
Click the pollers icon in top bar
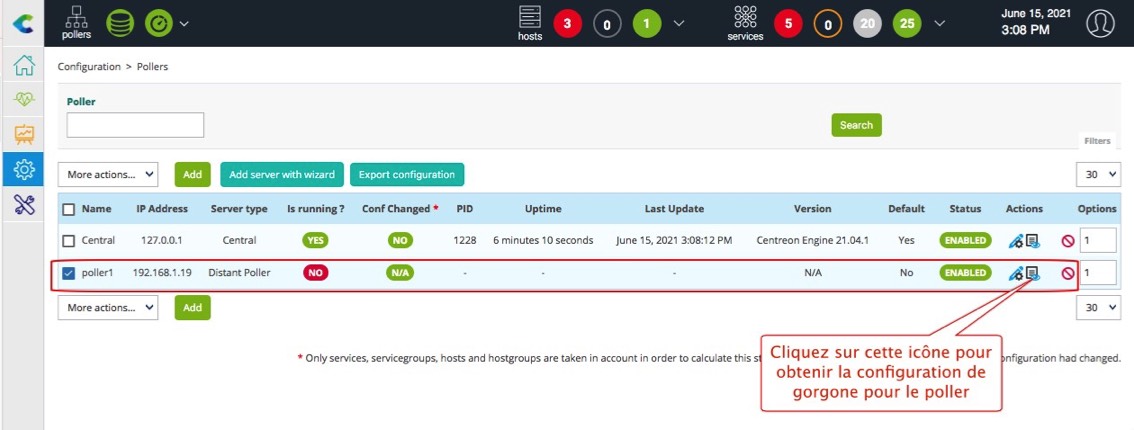coord(76,22)
